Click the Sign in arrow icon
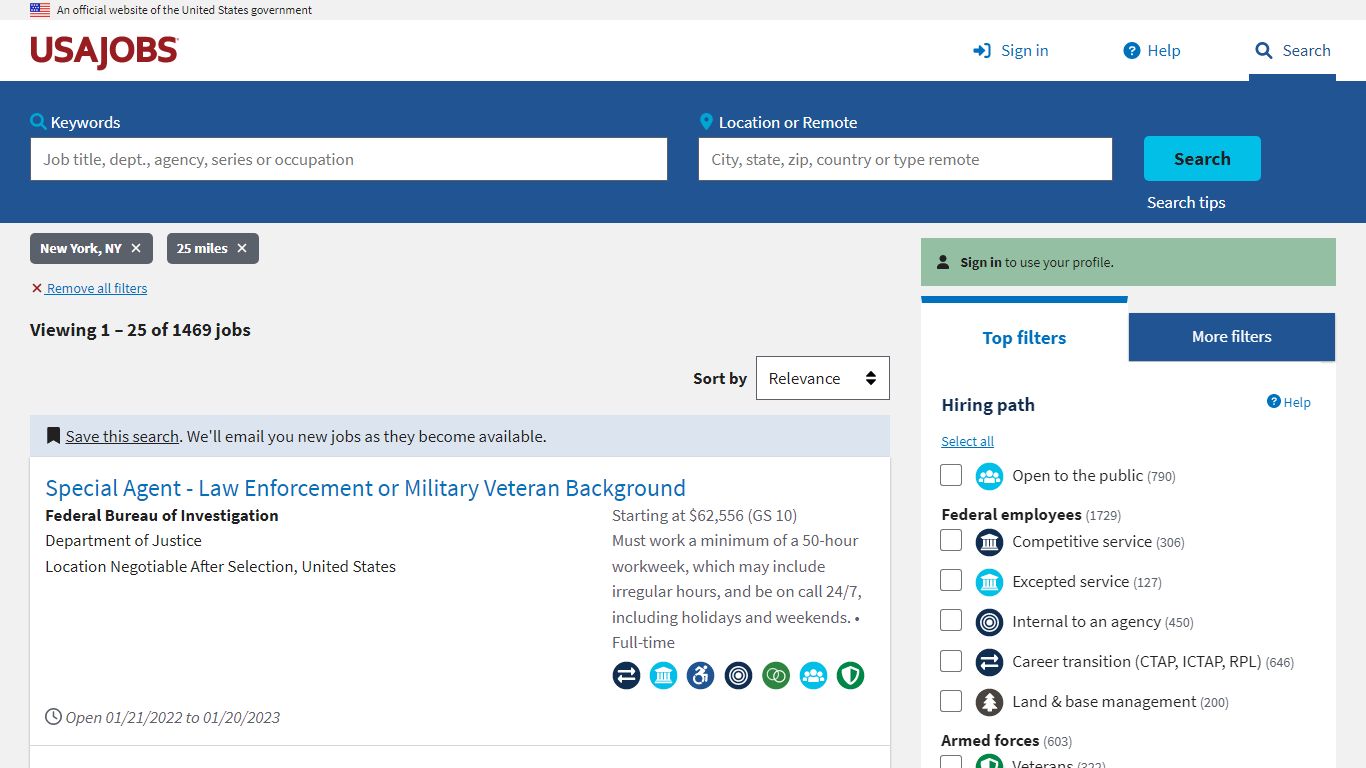Image resolution: width=1366 pixels, height=768 pixels. pyautogui.click(x=982, y=51)
